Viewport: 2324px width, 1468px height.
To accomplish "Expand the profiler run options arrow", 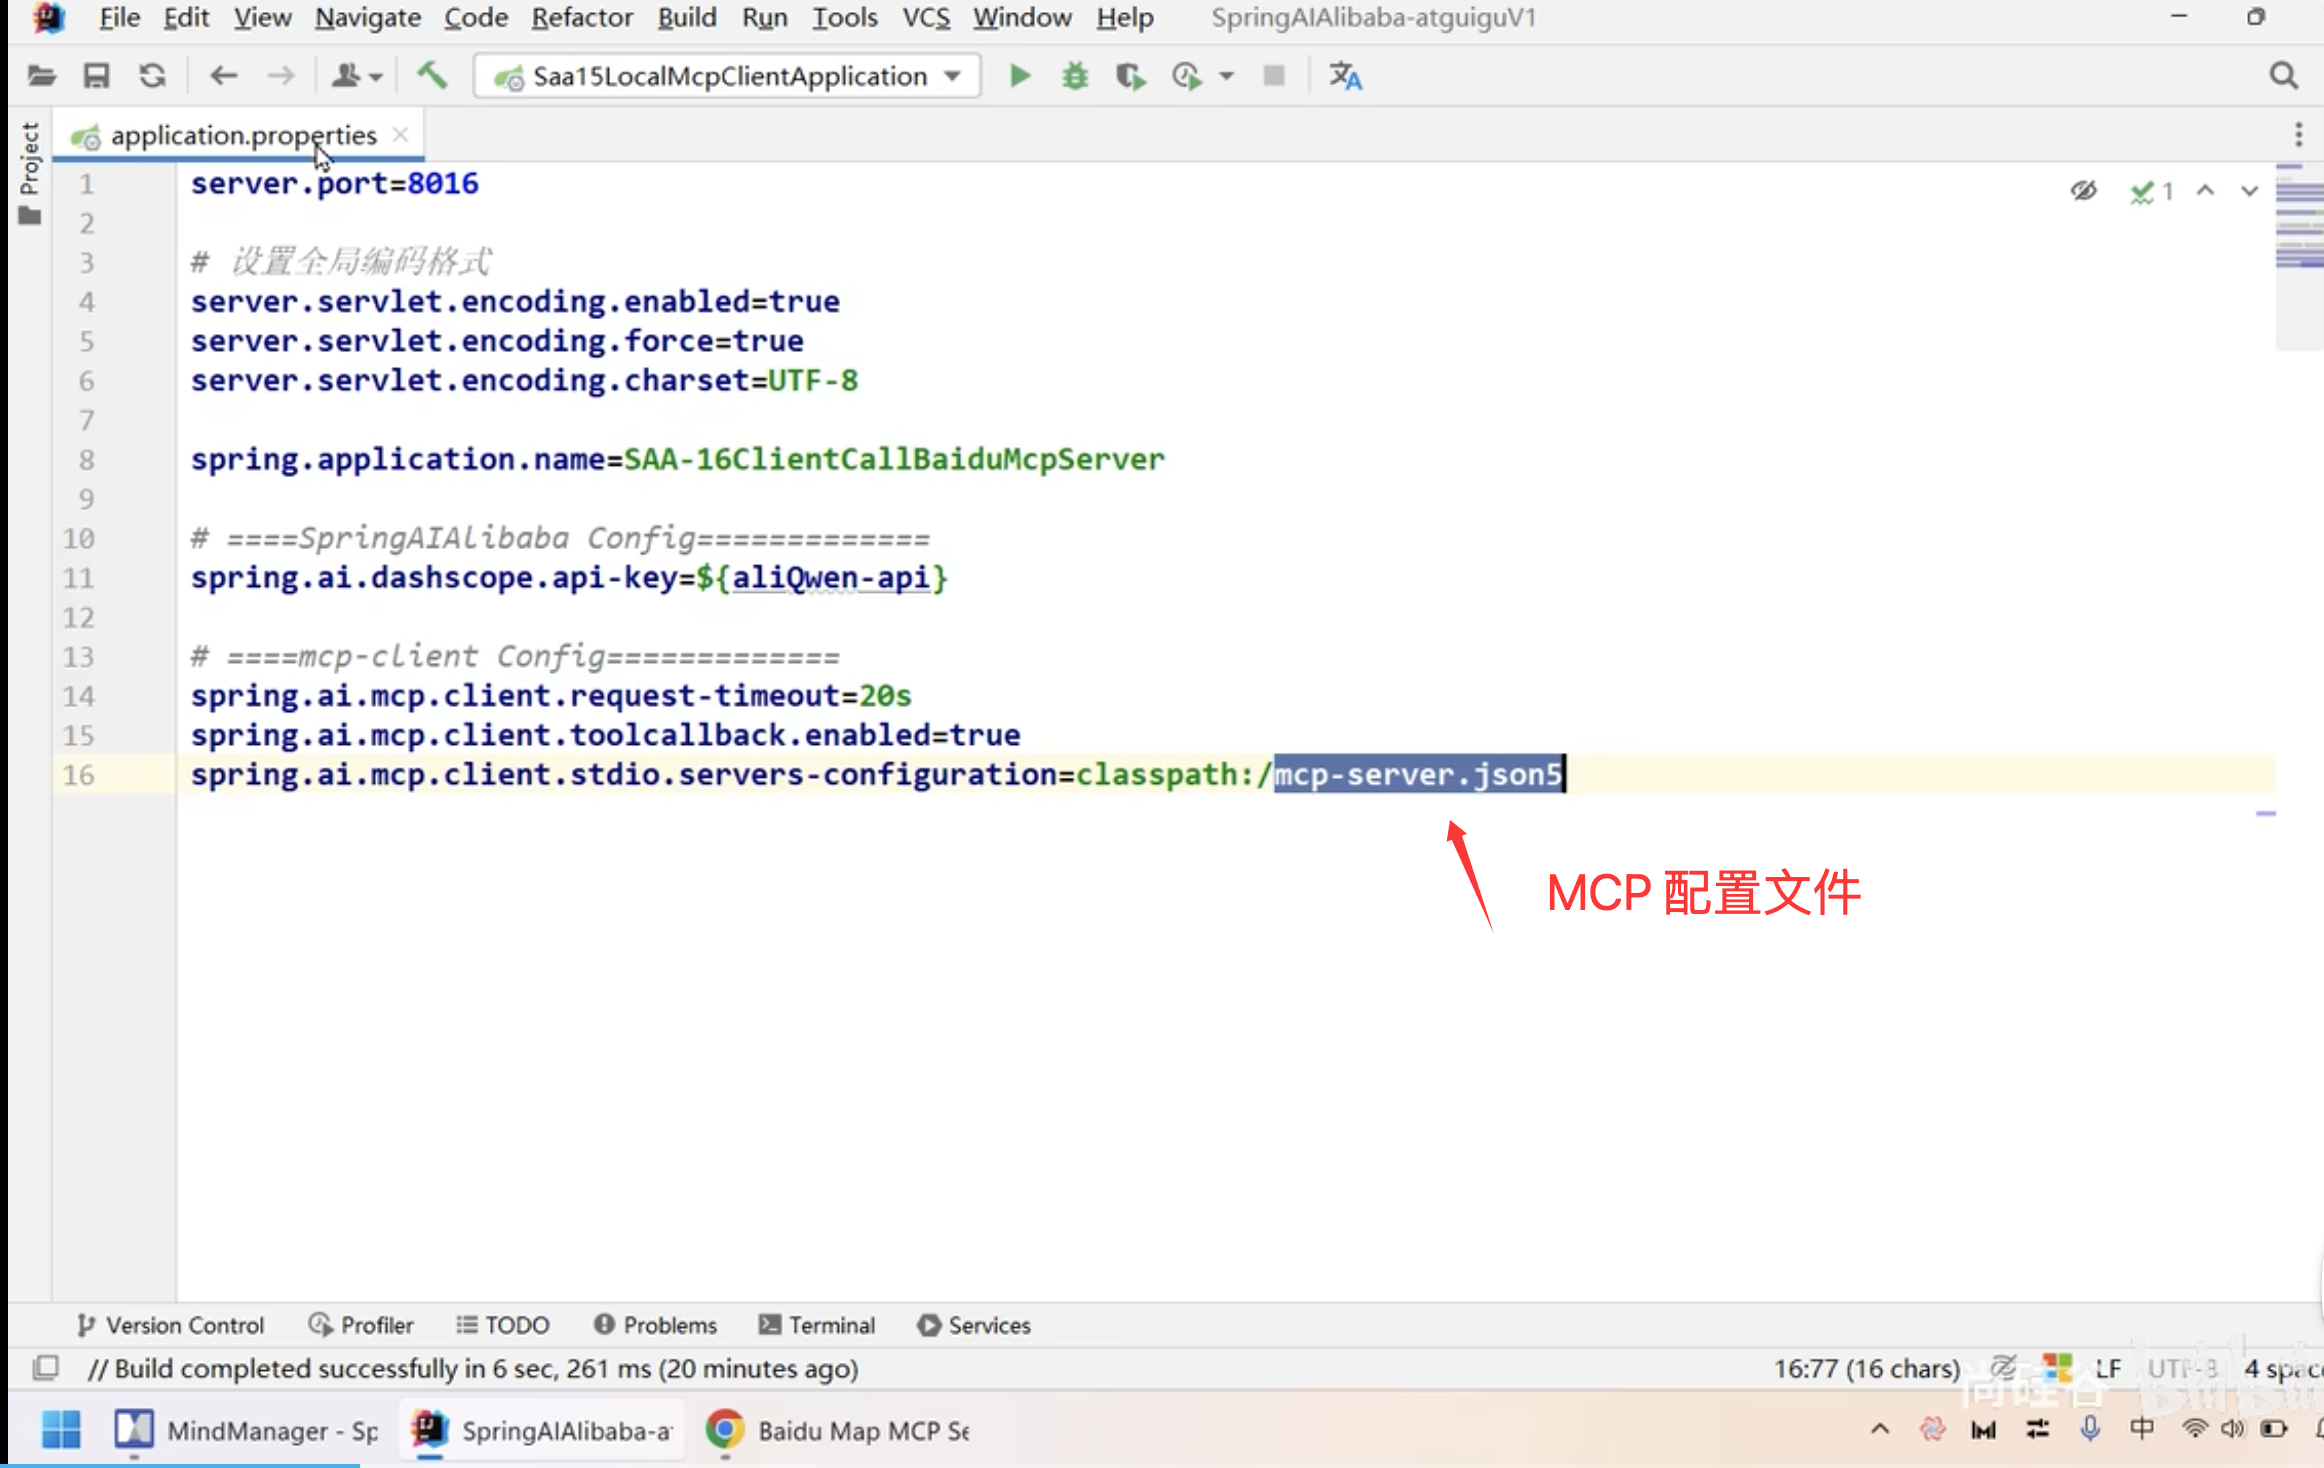I will [x=1227, y=76].
